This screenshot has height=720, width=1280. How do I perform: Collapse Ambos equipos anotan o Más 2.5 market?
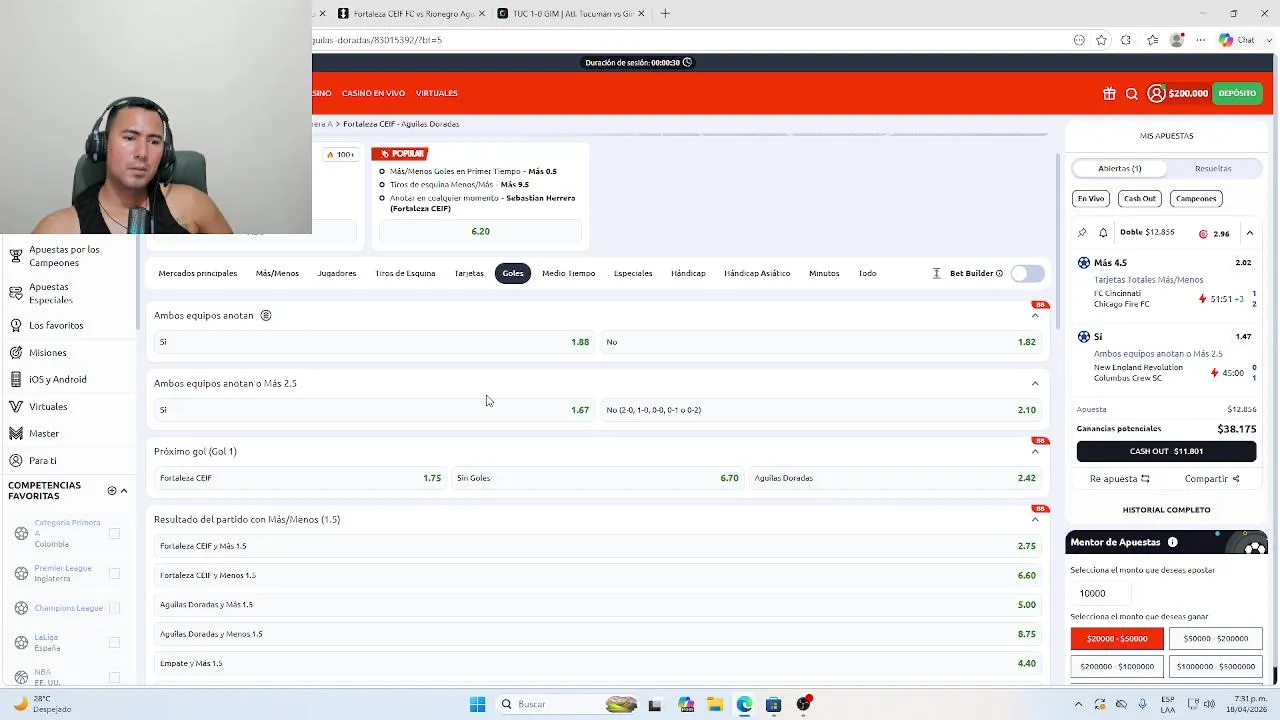(1035, 383)
